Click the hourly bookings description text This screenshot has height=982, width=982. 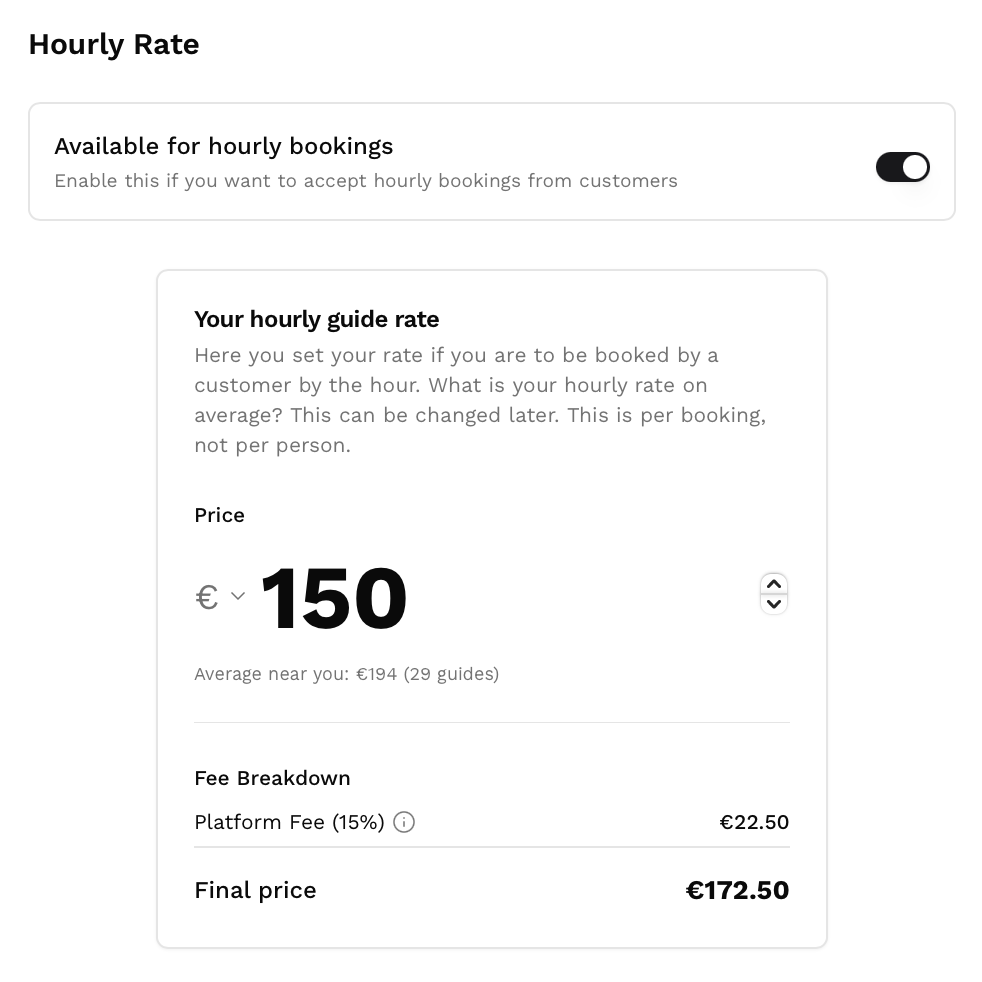366,181
